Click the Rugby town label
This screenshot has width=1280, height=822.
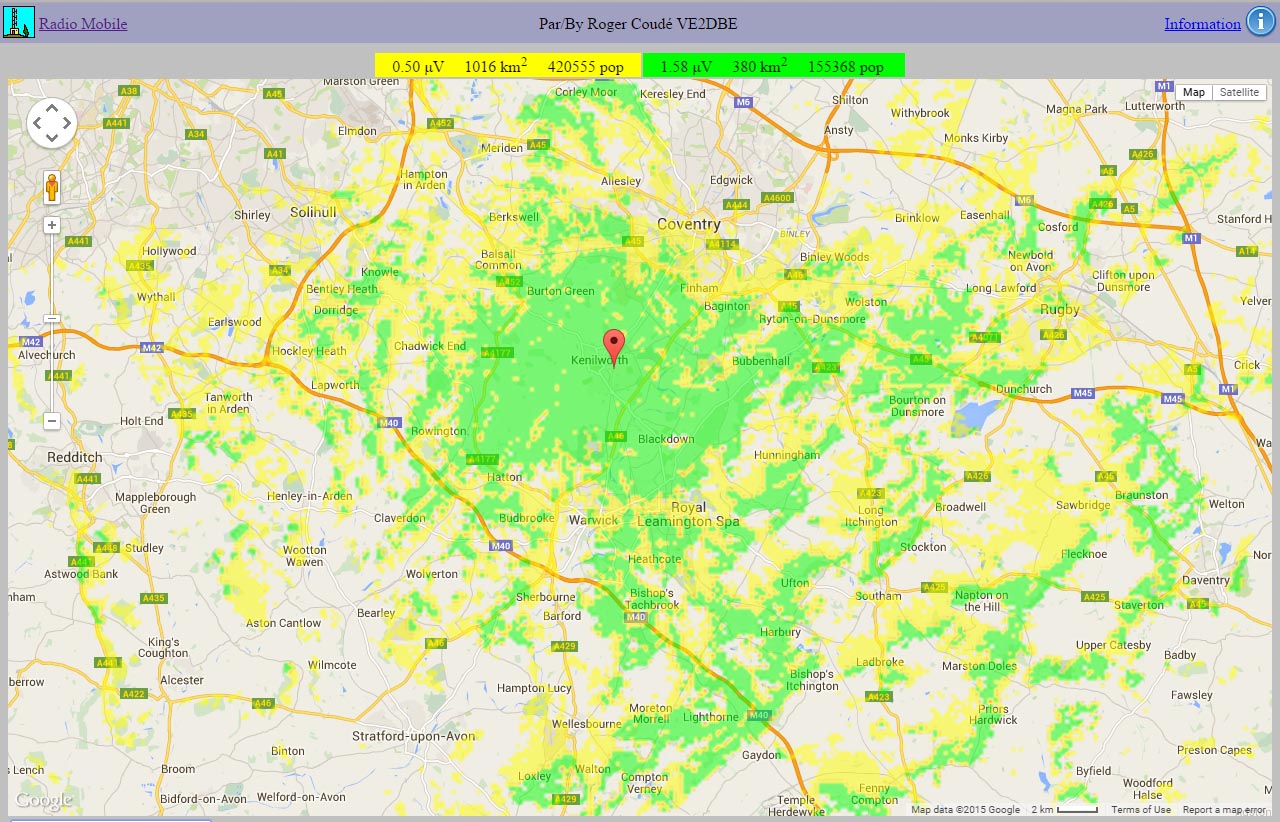(x=1059, y=309)
